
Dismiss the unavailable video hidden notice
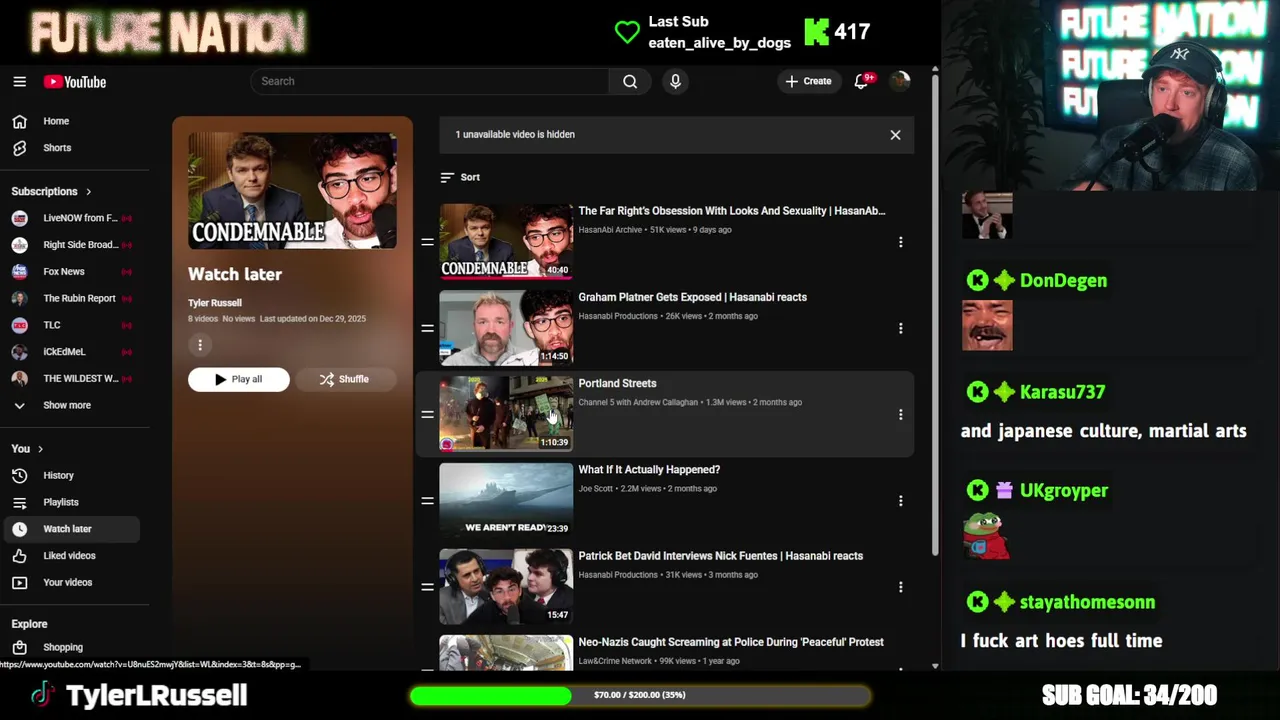click(x=895, y=135)
